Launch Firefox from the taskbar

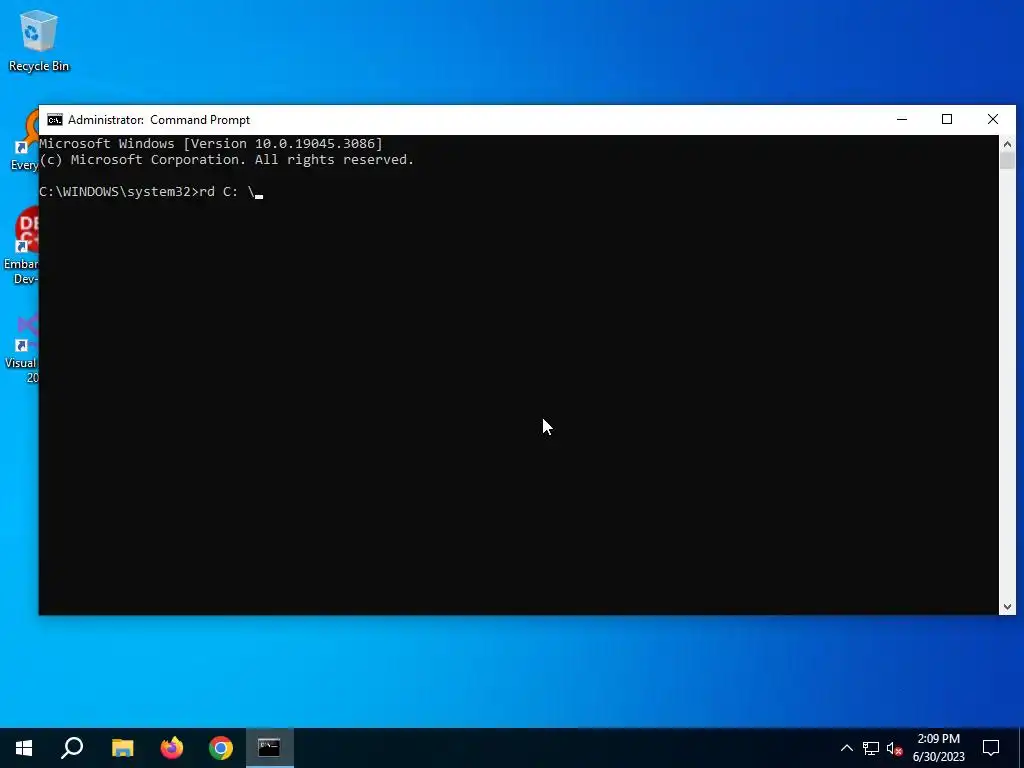[172, 748]
